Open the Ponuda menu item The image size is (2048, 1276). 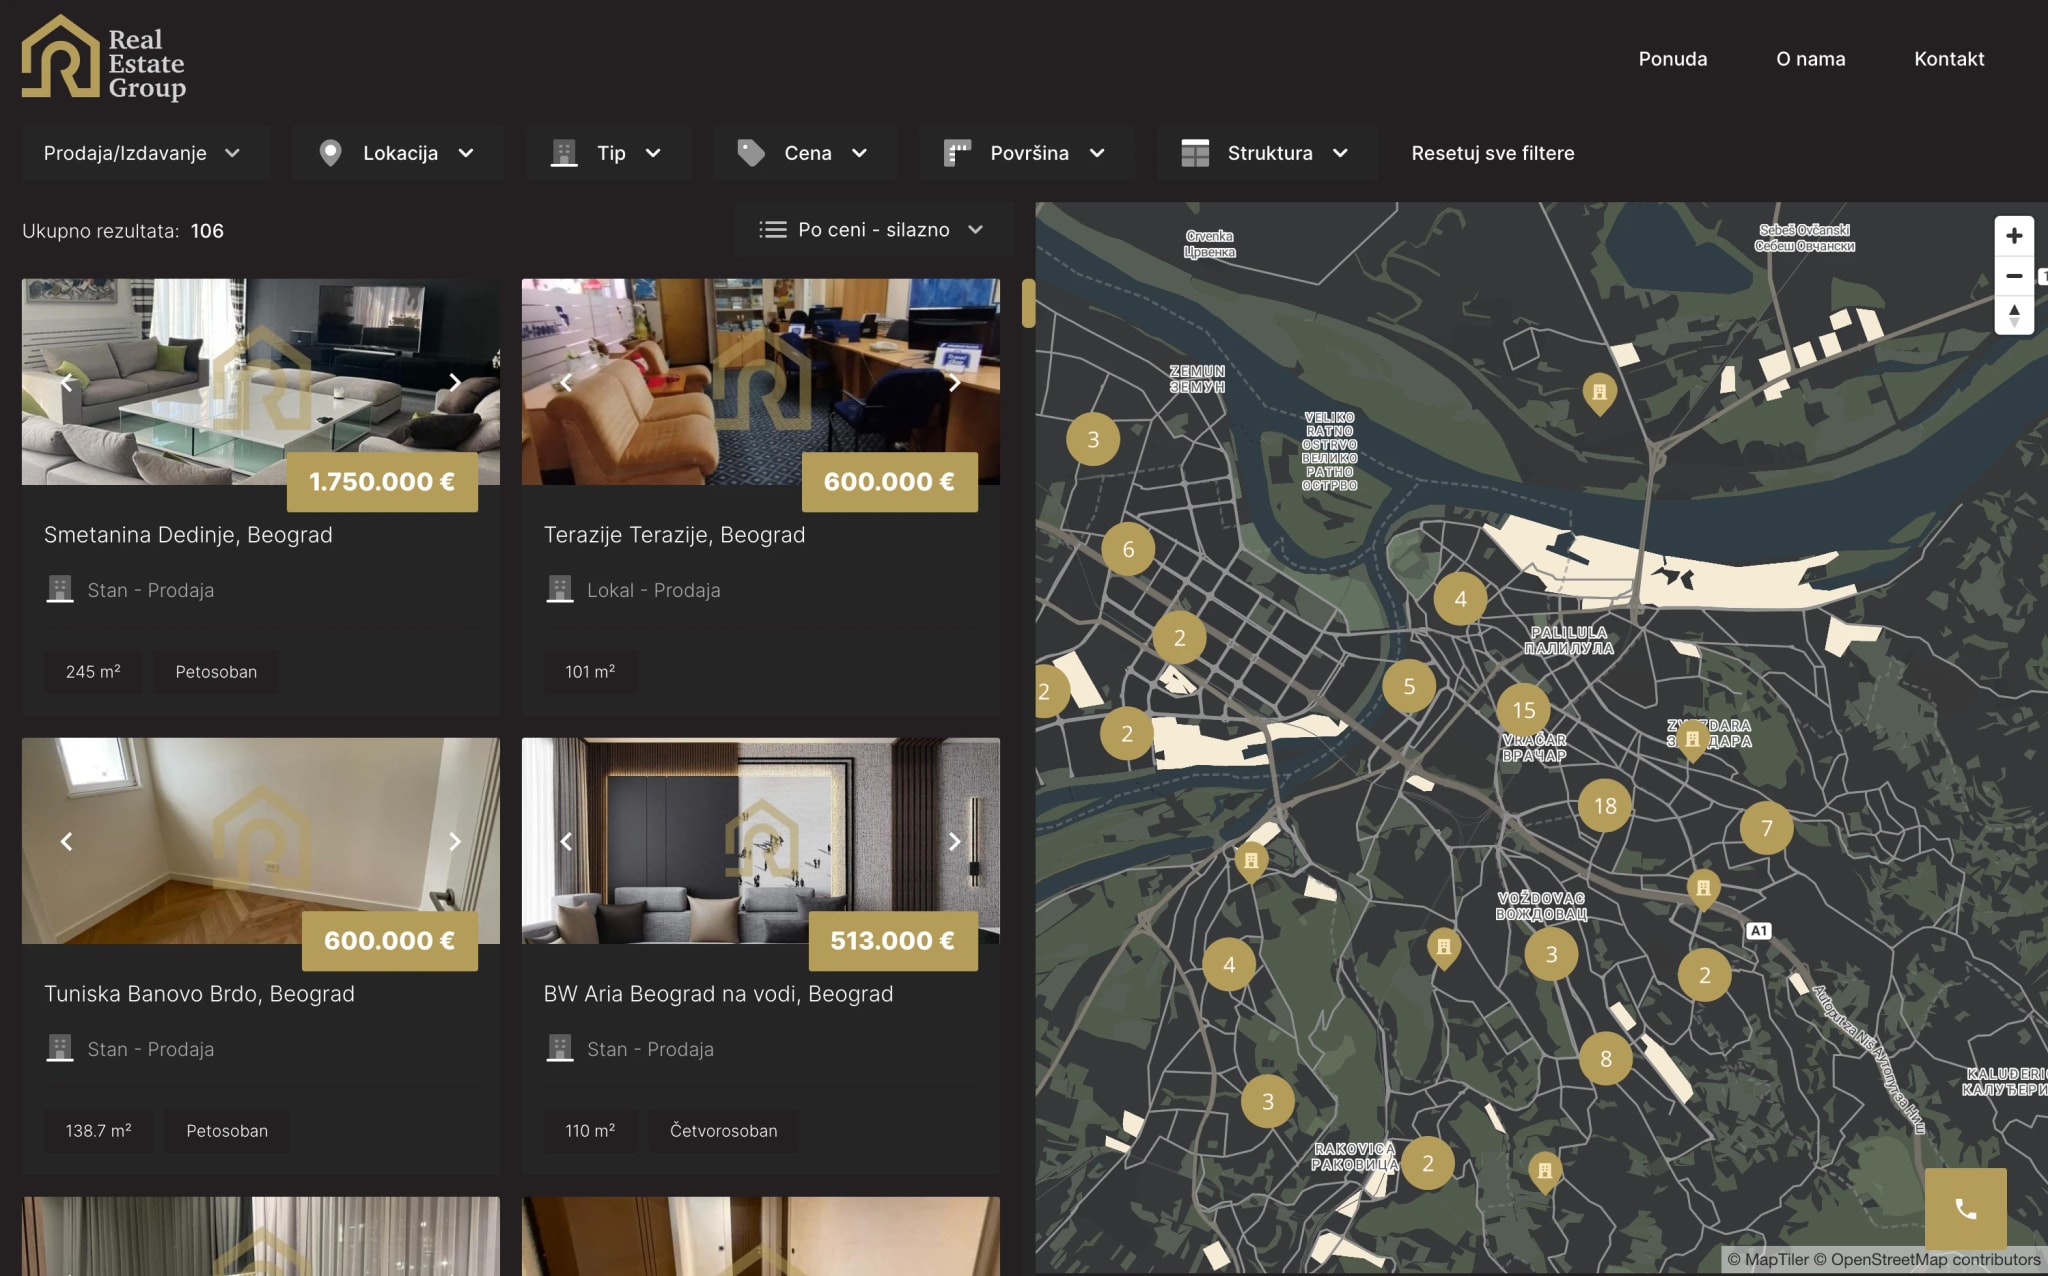coord(1672,59)
